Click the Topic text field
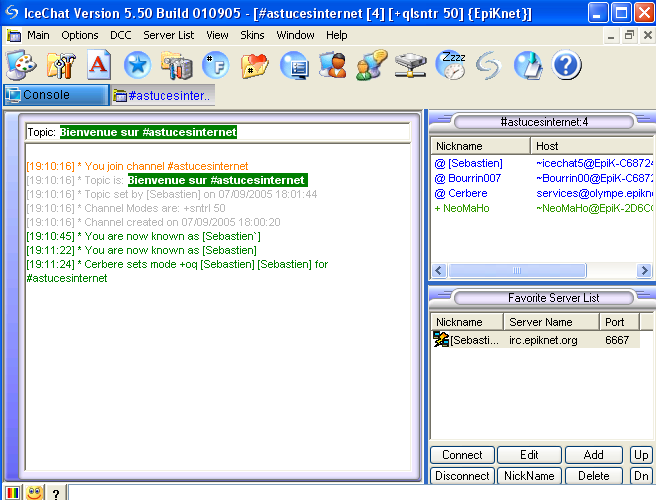Screen dimensions: 656x500 coord(218,132)
